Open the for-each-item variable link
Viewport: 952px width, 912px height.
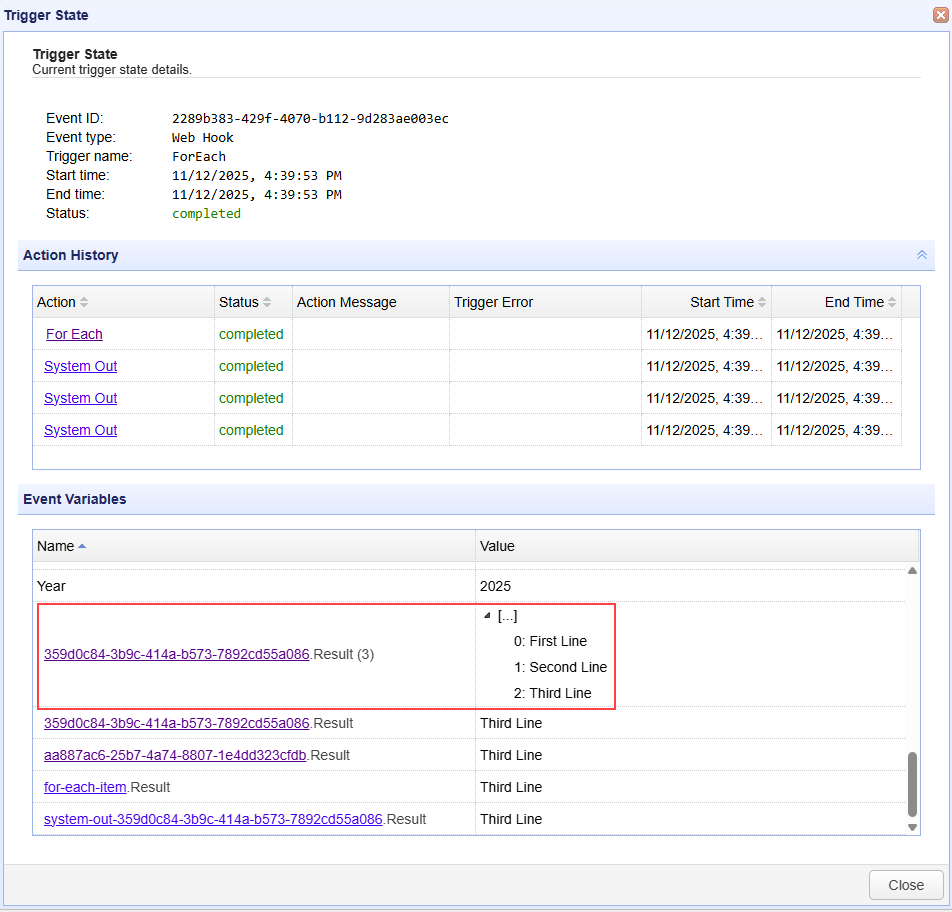click(x=85, y=787)
